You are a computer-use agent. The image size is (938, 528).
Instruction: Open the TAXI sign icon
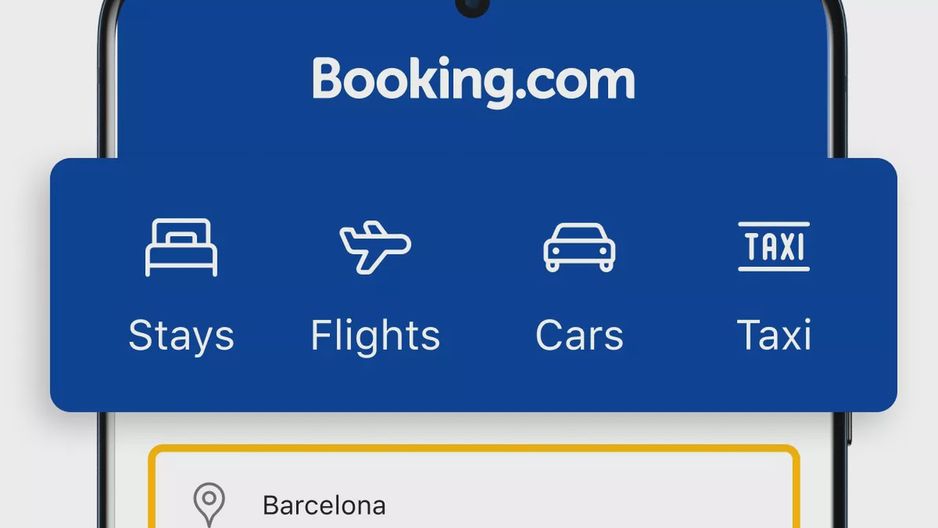coord(773,246)
